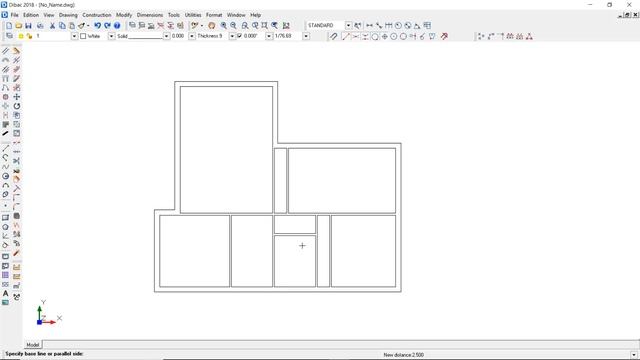Select the Rectangle tool in left toolbar
The image size is (640, 360).
tap(5, 218)
